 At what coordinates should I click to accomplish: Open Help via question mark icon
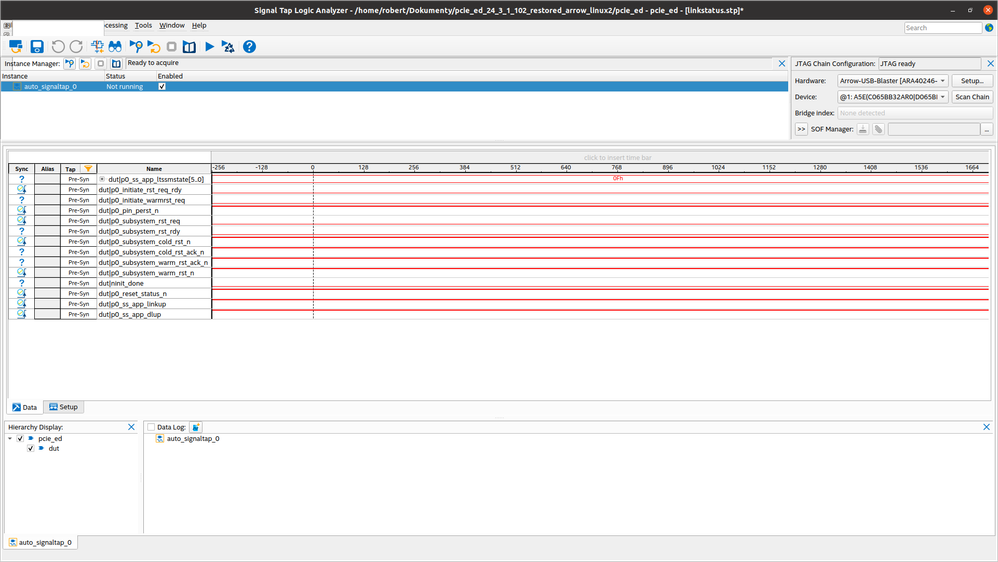point(250,46)
